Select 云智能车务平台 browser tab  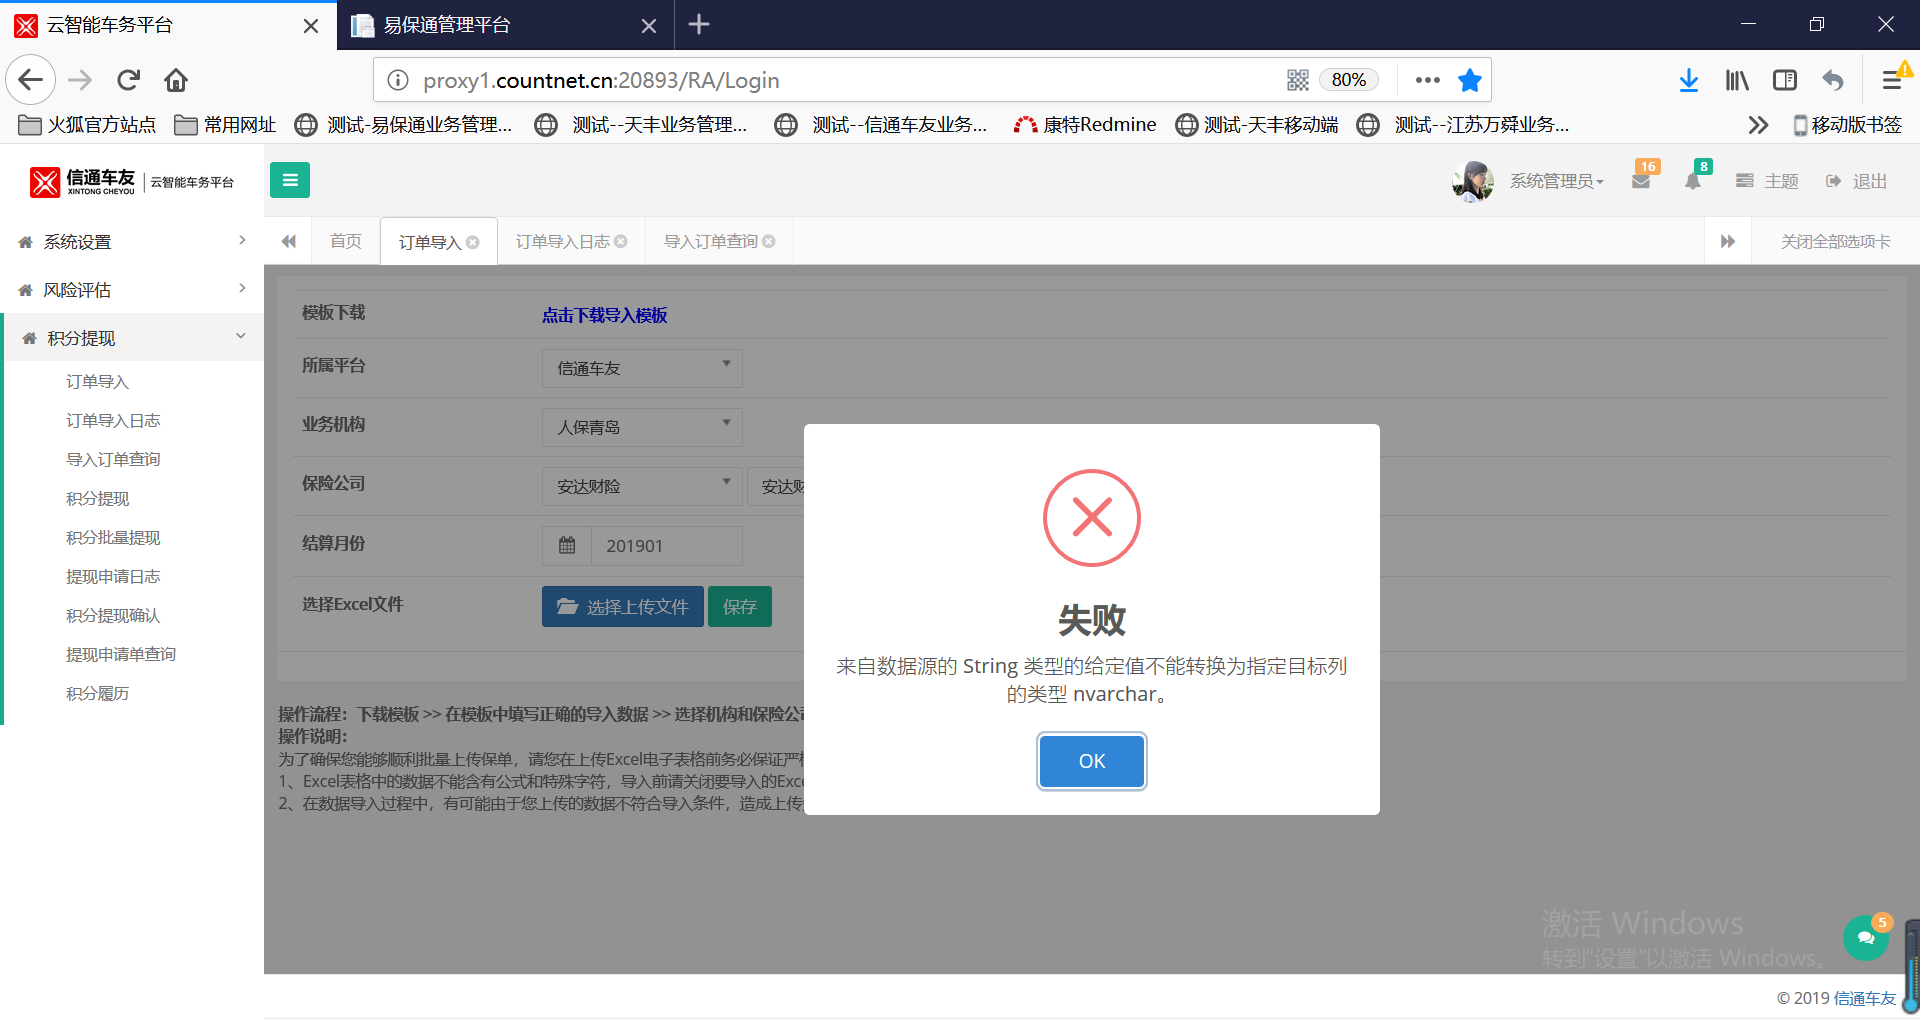coord(168,25)
